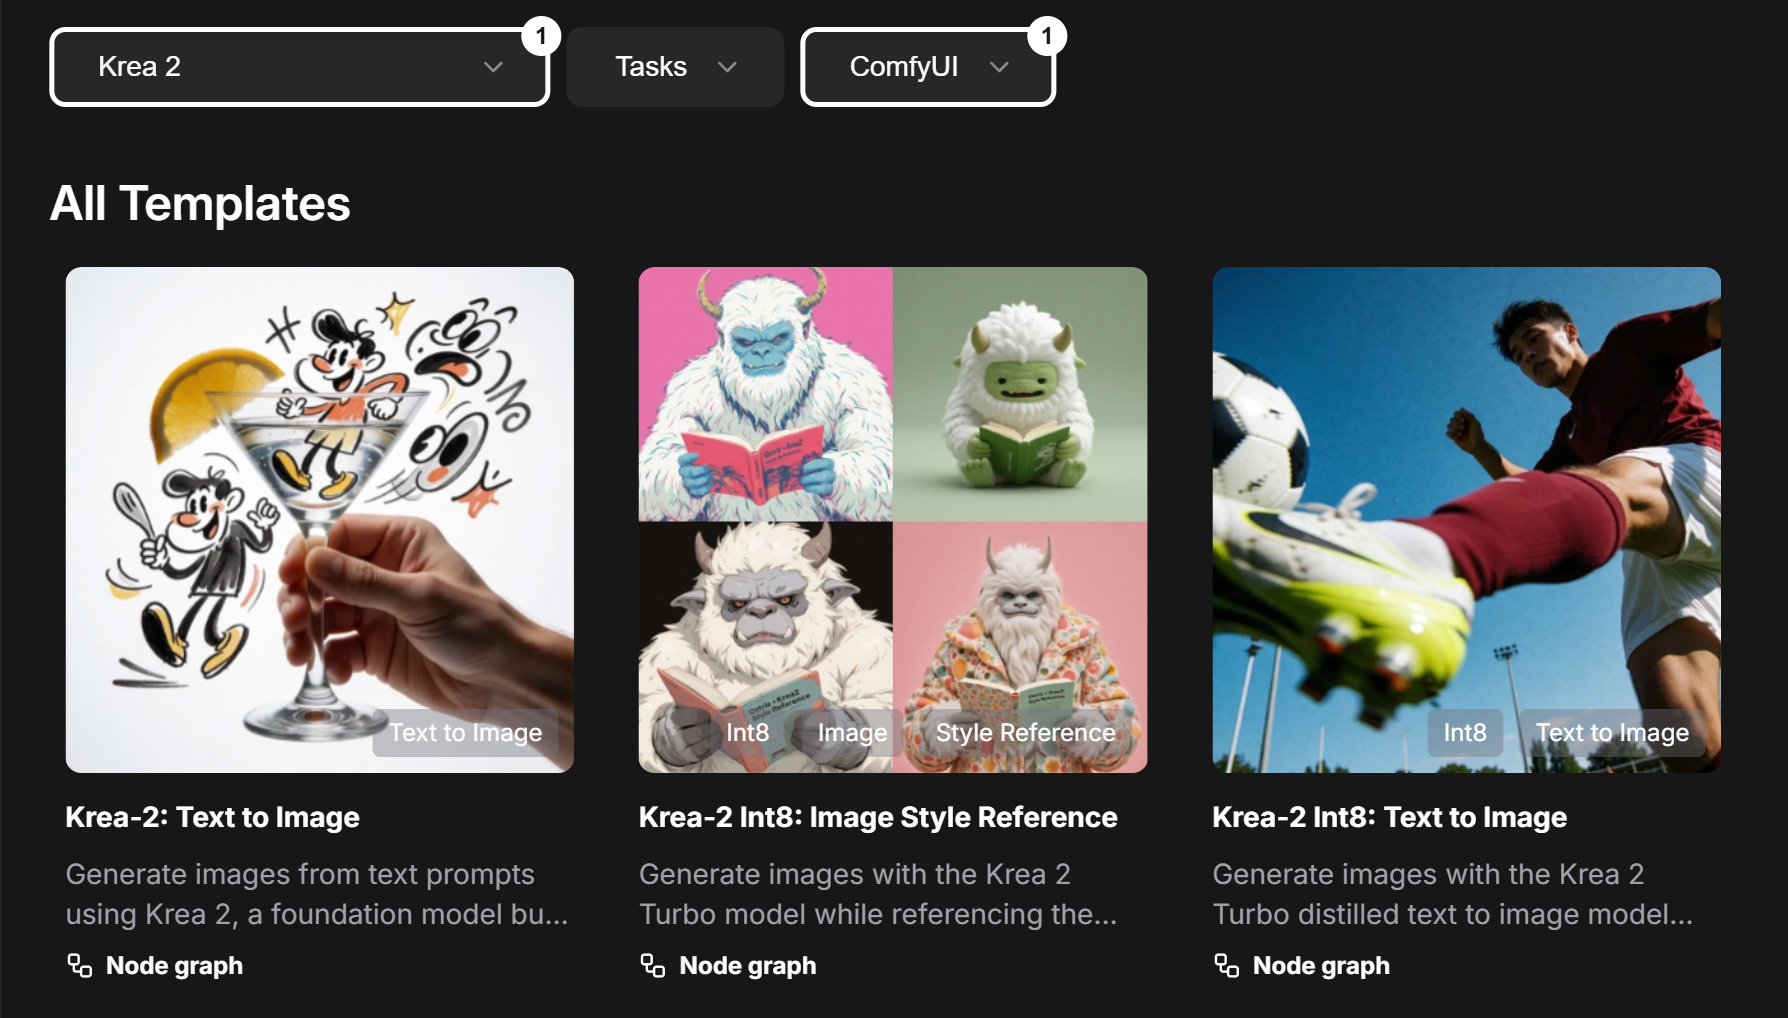This screenshot has width=1788, height=1018.
Task: Open the martini glass cartoon thumbnail
Action: pos(320,520)
